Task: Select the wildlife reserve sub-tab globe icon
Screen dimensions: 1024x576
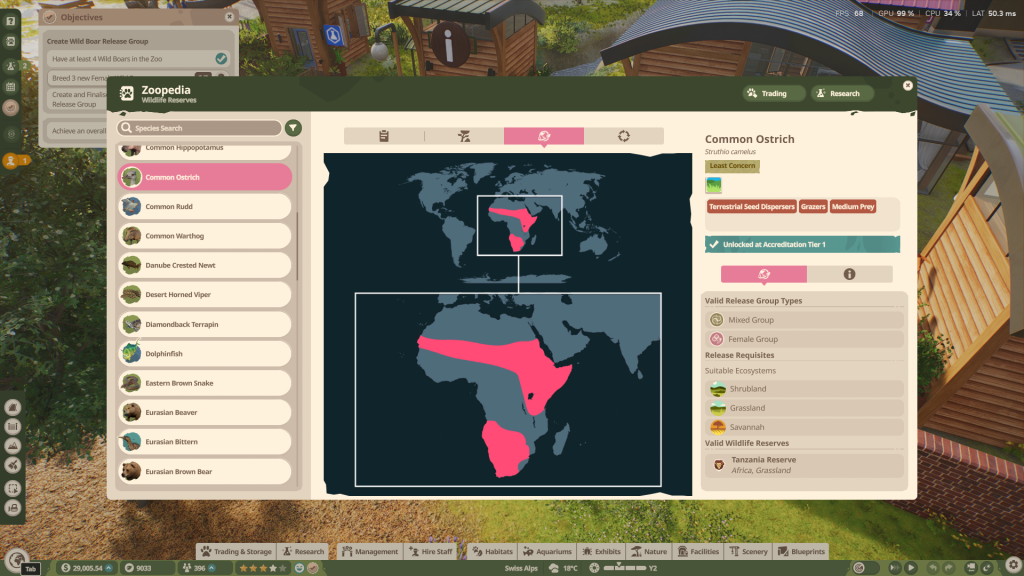Action: pyautogui.click(x=763, y=274)
